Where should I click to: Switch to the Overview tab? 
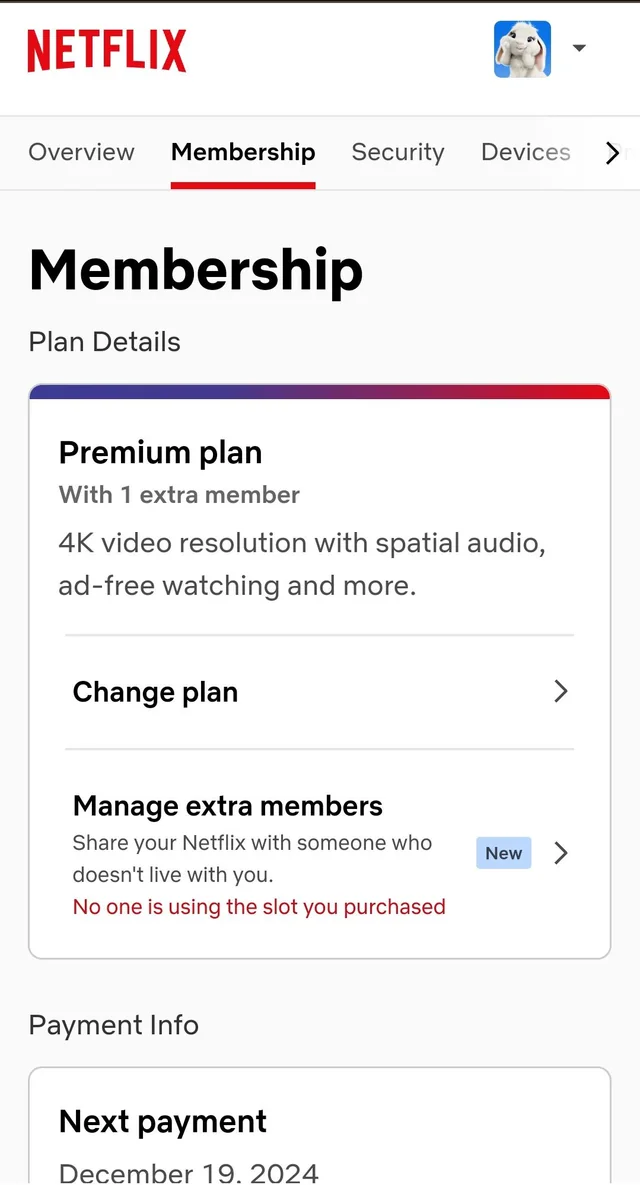(x=81, y=152)
